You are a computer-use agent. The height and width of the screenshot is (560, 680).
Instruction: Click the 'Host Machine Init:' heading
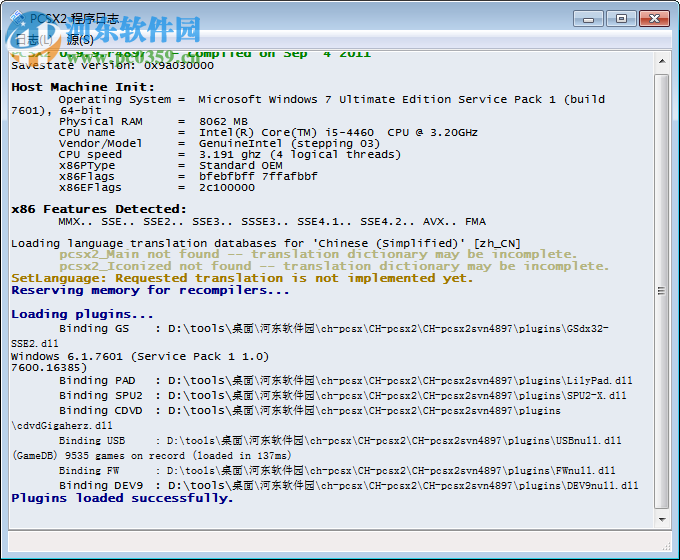coord(82,87)
